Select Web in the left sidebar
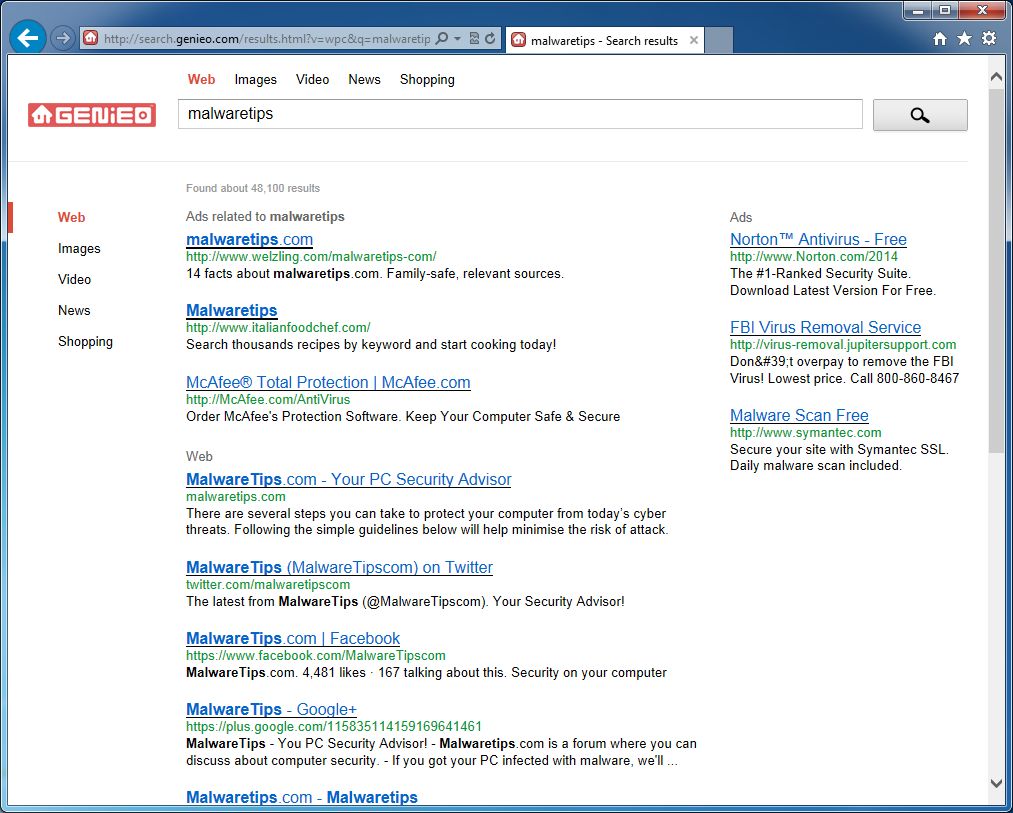Viewport: 1013px width, 813px height. [x=71, y=217]
